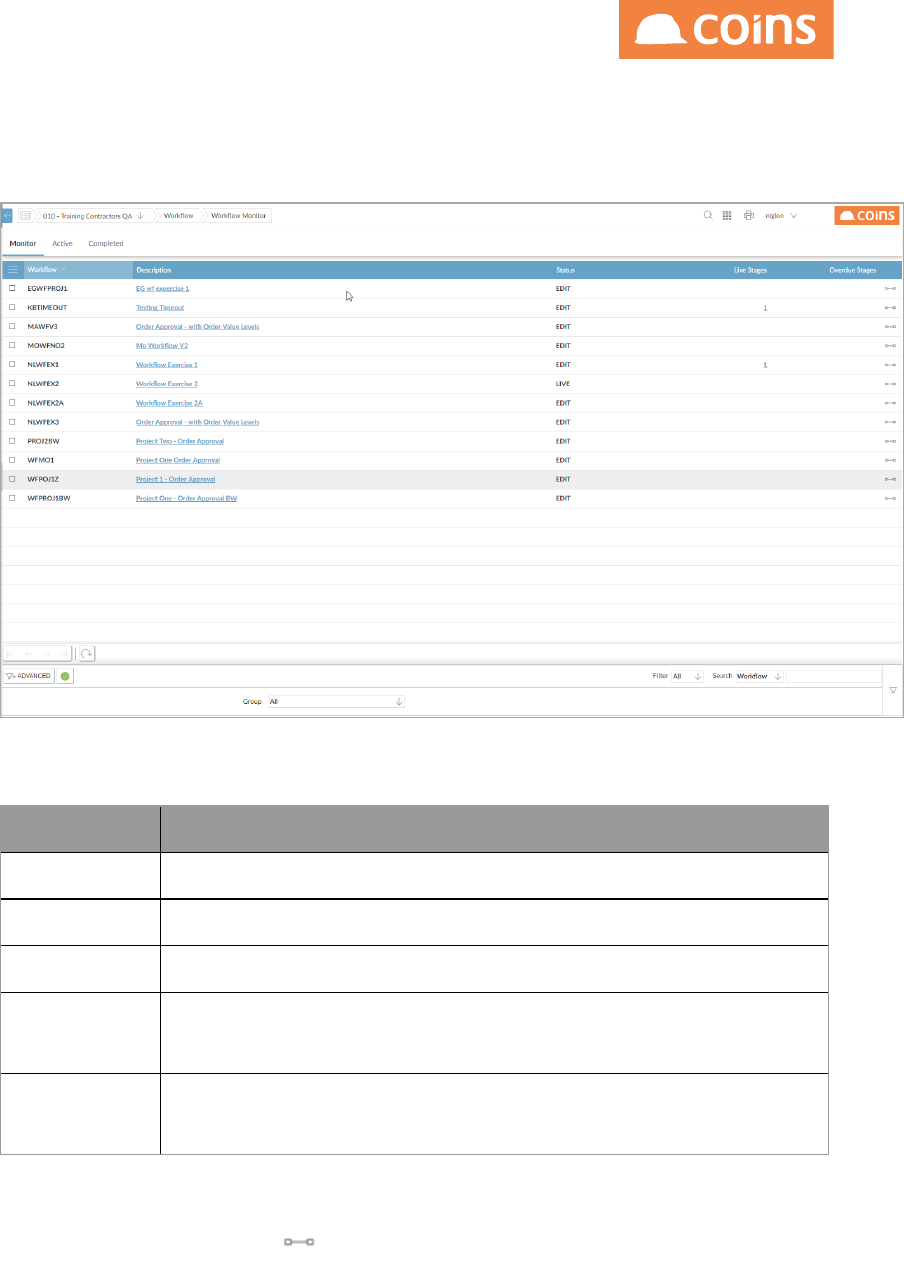This screenshot has height=1262, width=904.
Task: Click the search magnifier icon in header
Action: point(708,215)
